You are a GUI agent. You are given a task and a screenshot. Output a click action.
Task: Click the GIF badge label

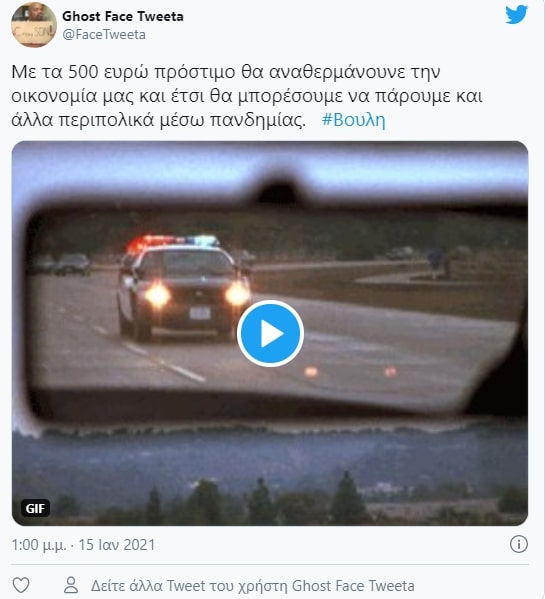35,508
